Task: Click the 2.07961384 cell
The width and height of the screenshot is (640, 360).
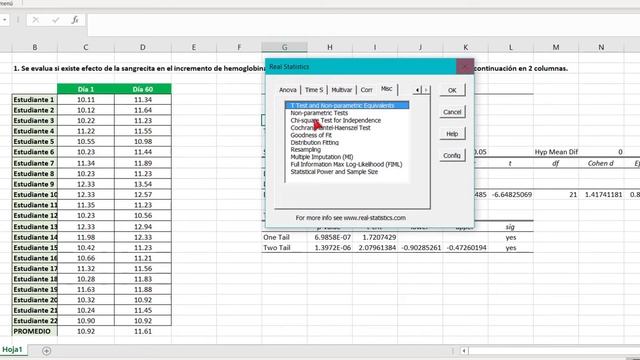Action: click(375, 248)
